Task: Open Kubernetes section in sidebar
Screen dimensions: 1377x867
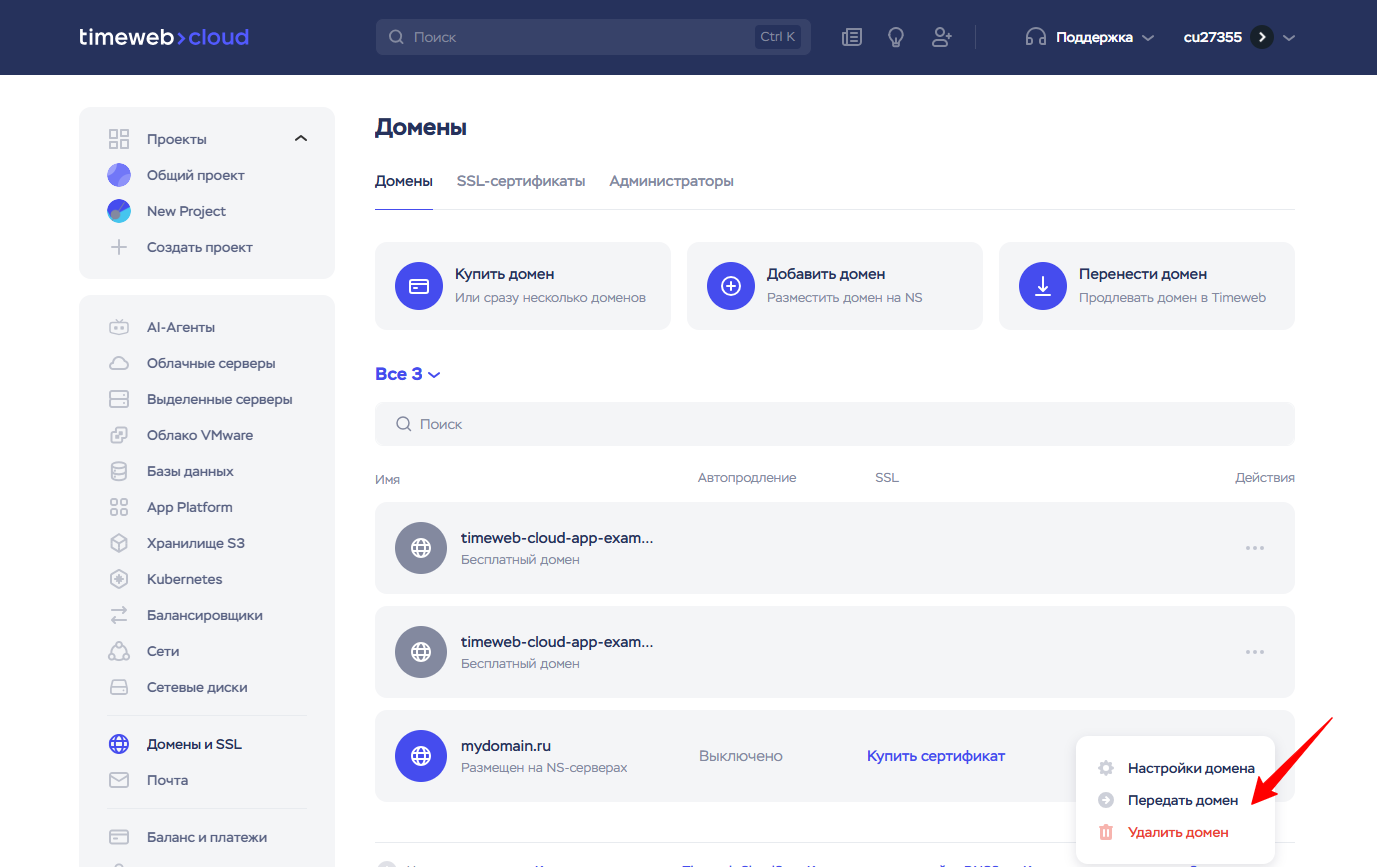Action: 184,579
